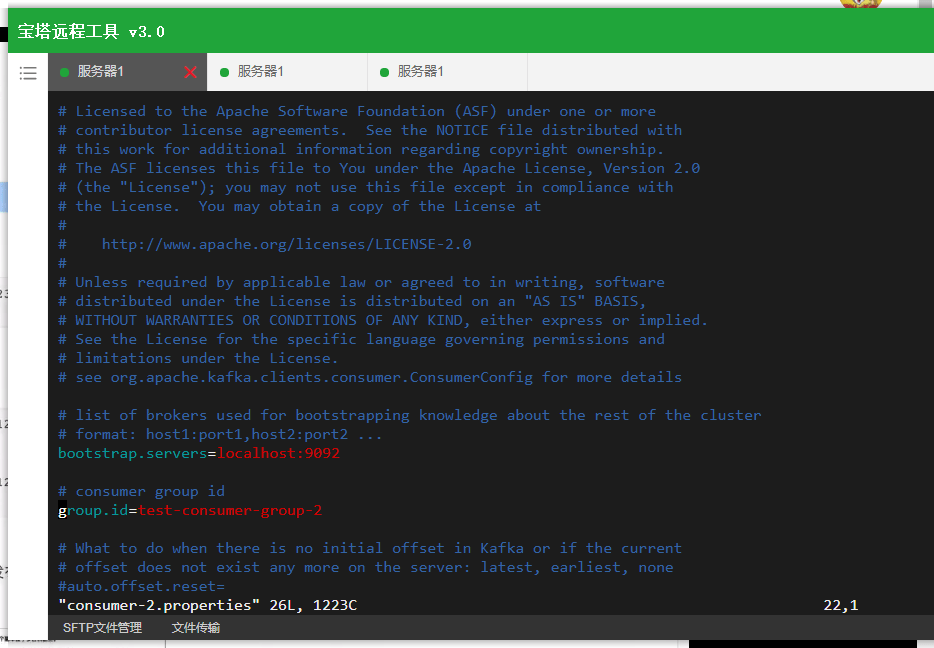Click the 宝塔远程工具 v3.0 title bar
Screen dimensions: 934x648
(92, 31)
